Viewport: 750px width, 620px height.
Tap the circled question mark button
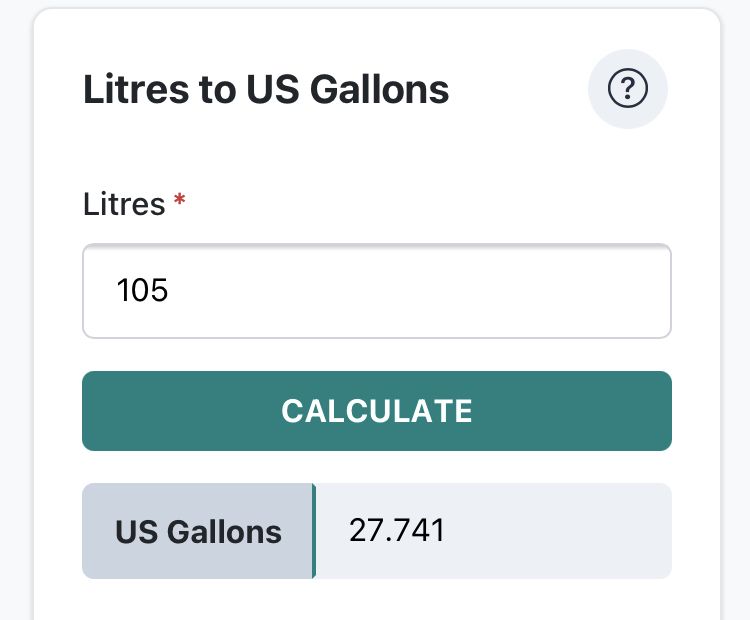click(627, 90)
